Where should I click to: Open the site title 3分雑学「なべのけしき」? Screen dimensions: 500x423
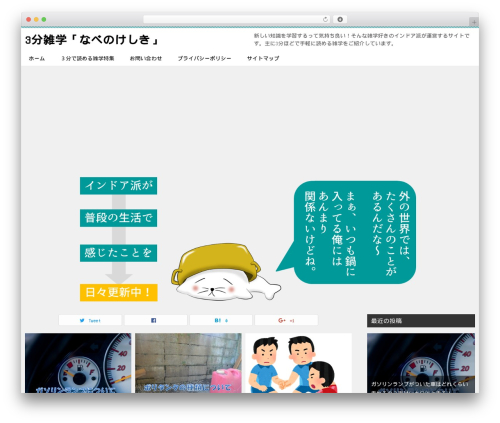[x=92, y=40]
